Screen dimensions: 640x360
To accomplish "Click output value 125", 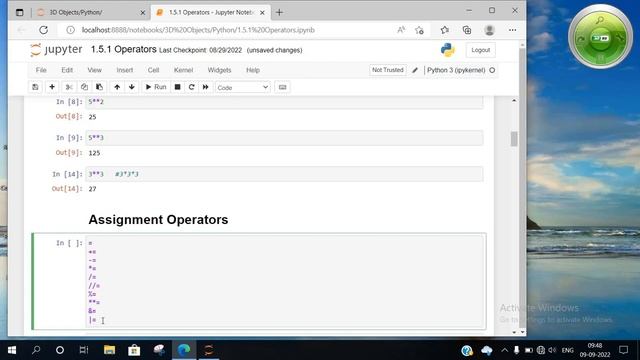I will tap(94, 153).
